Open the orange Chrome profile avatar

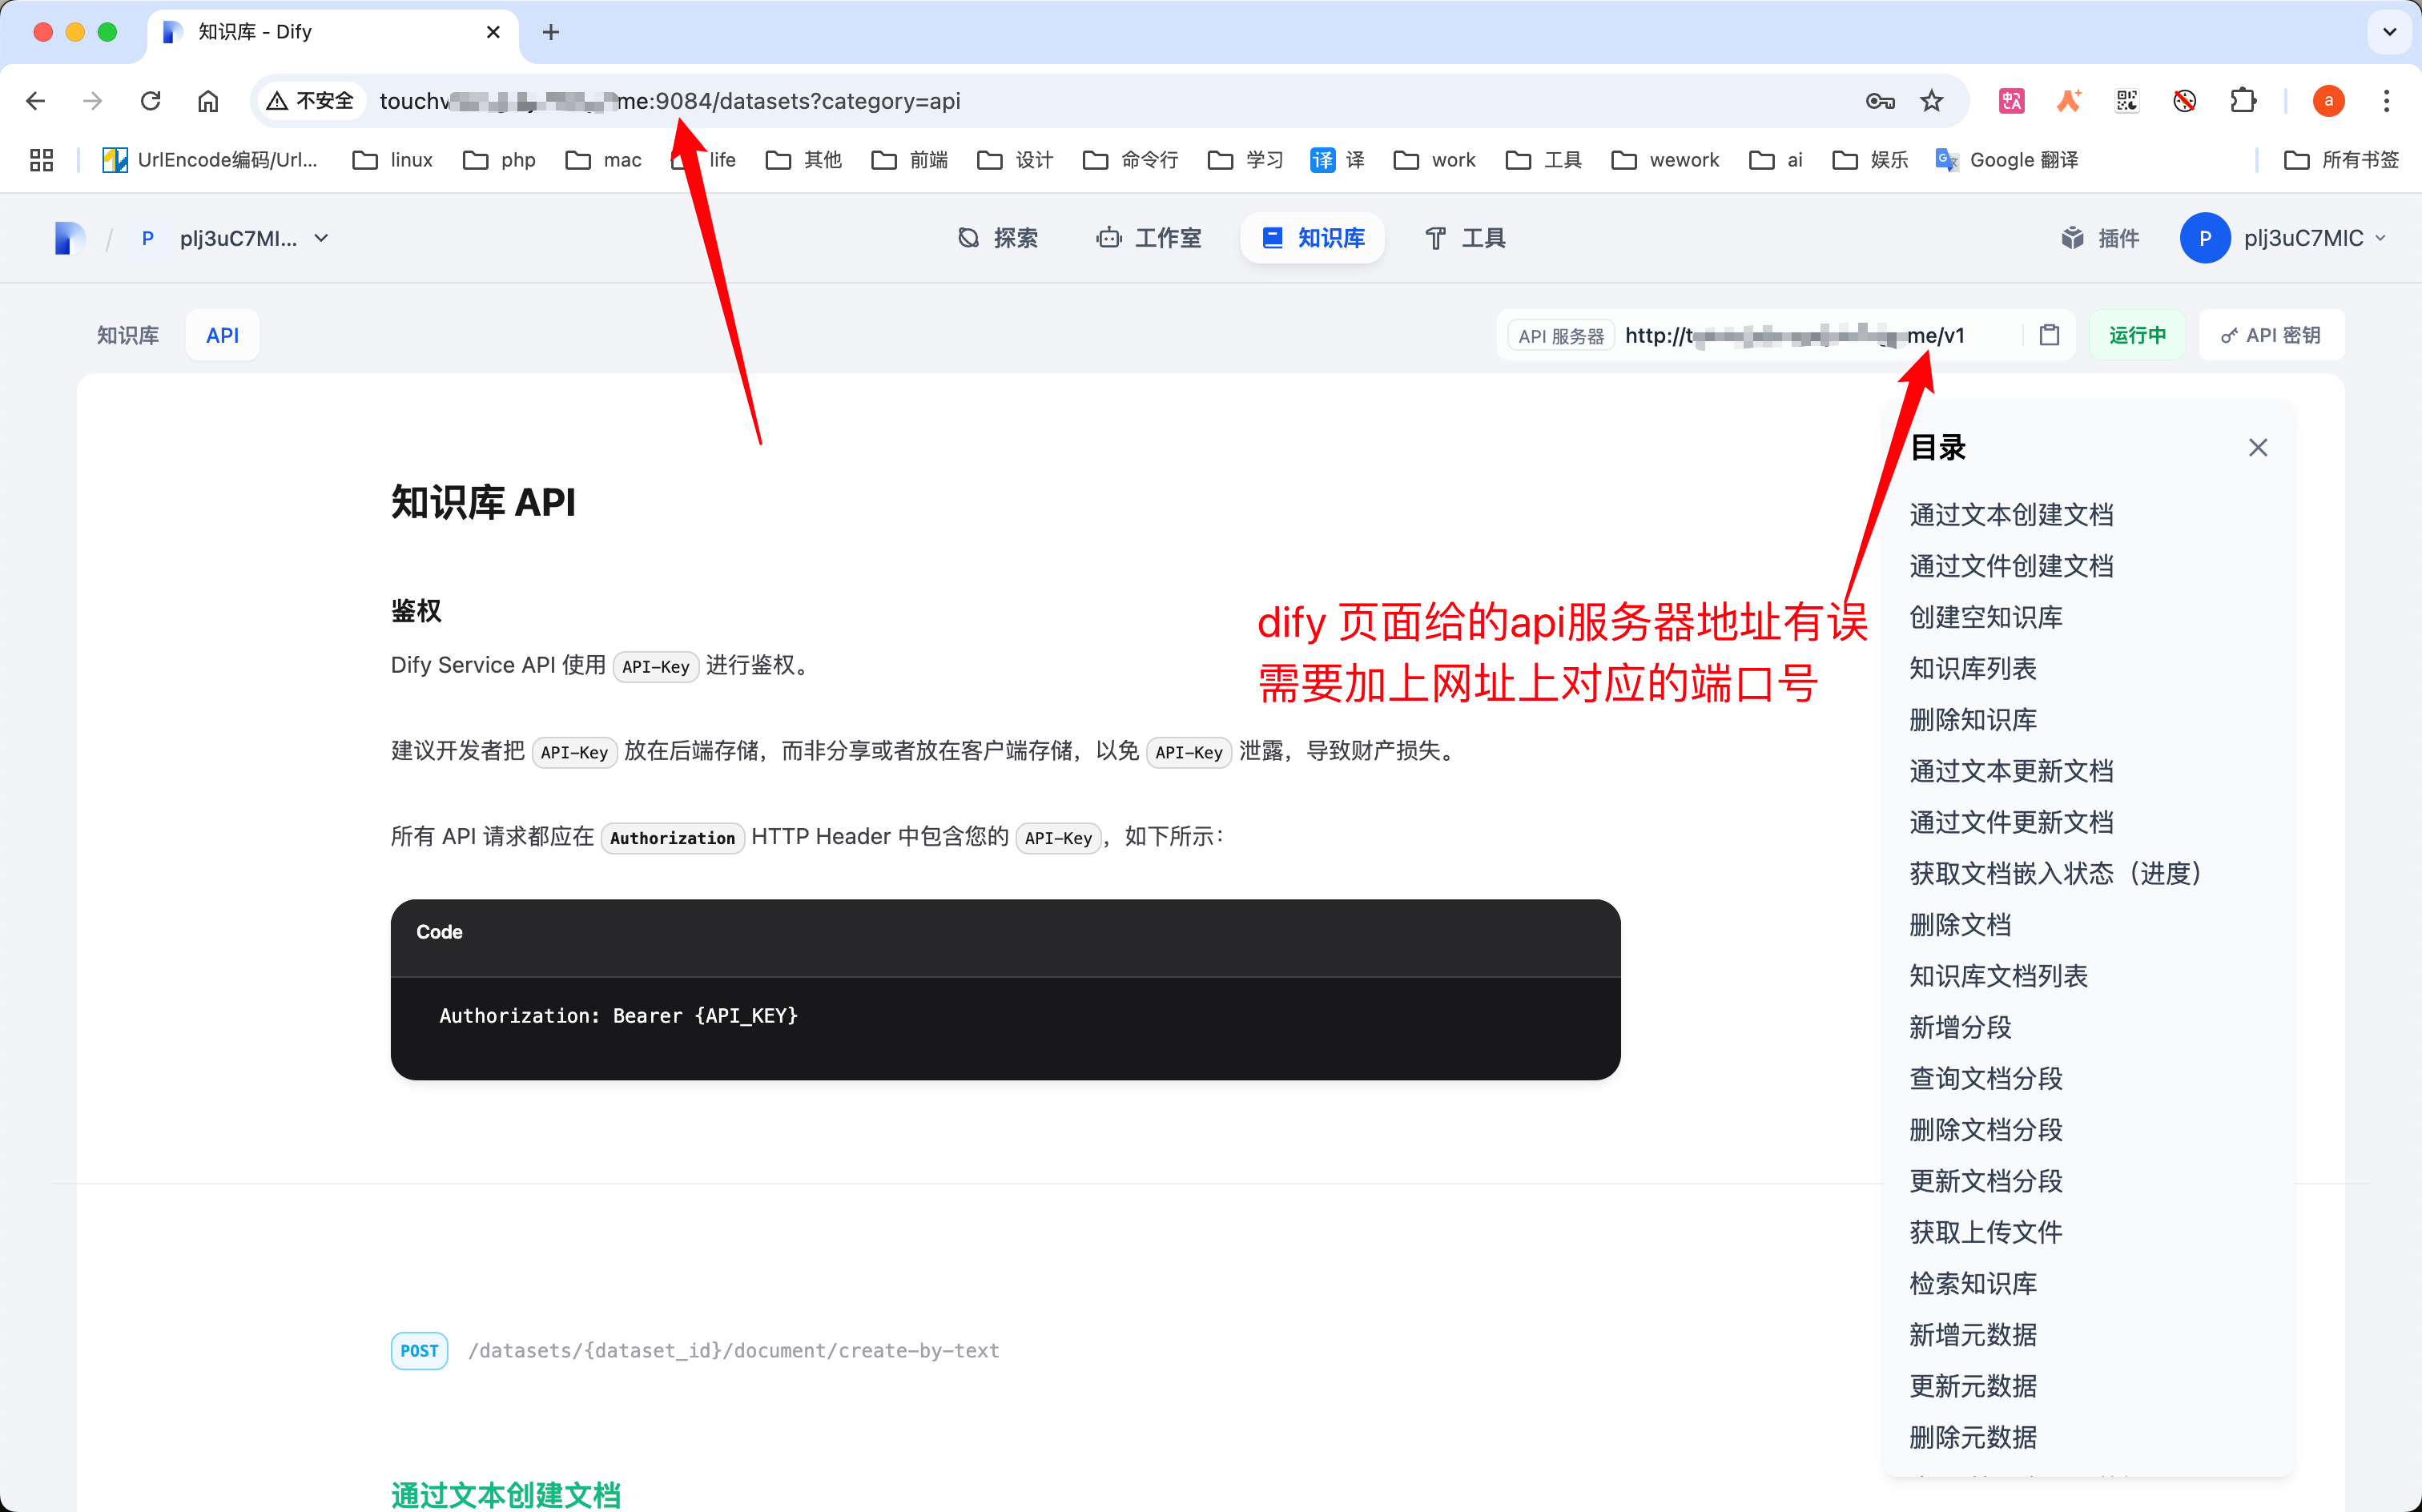(x=2329, y=101)
